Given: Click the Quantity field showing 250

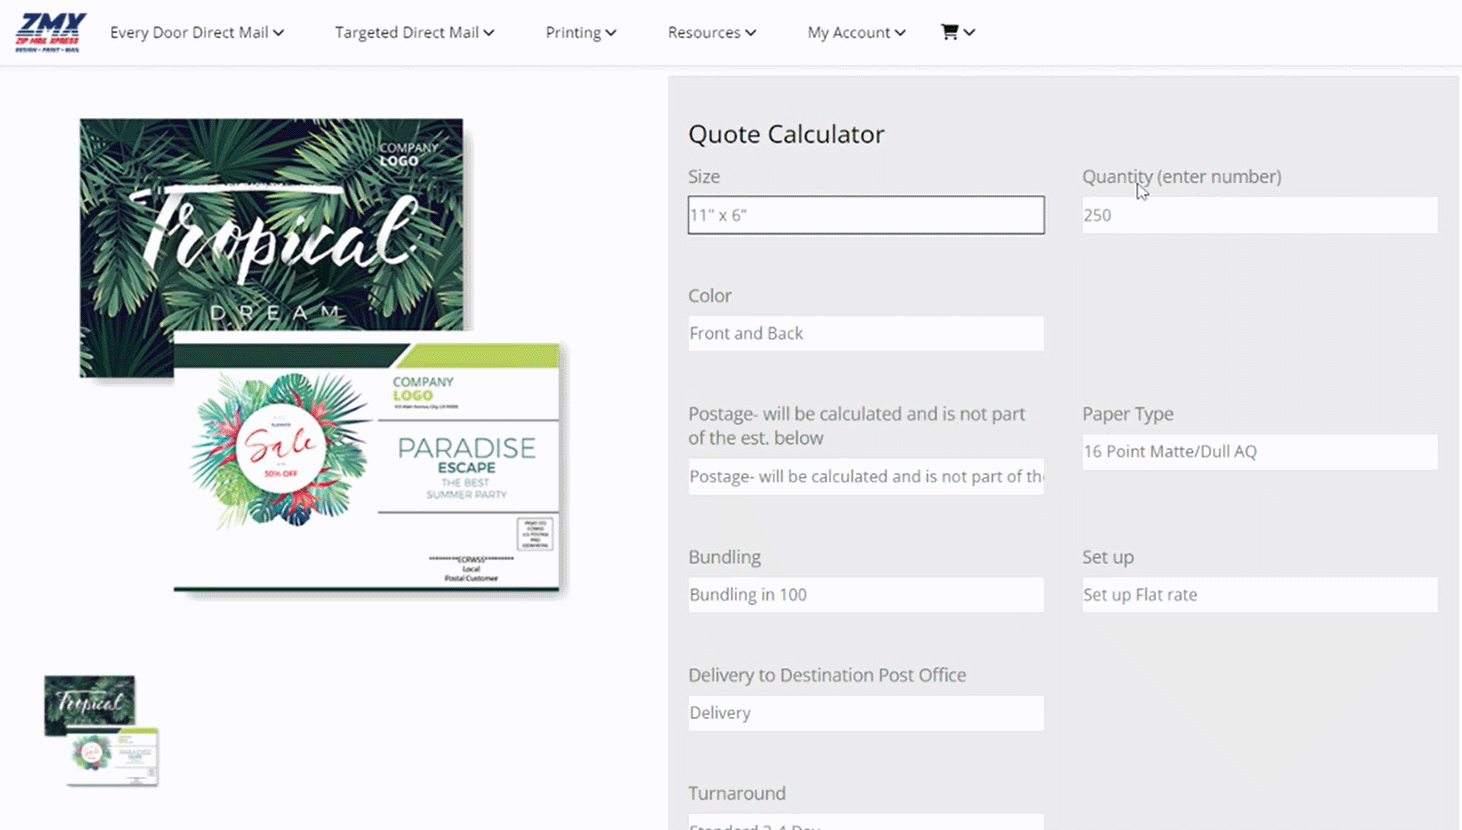Looking at the screenshot, I should click(x=1260, y=215).
